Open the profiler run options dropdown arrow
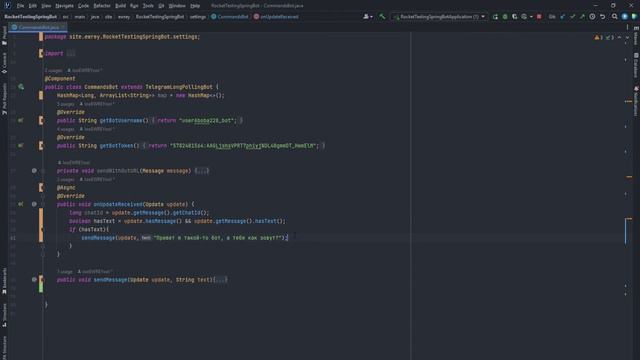 point(531,17)
